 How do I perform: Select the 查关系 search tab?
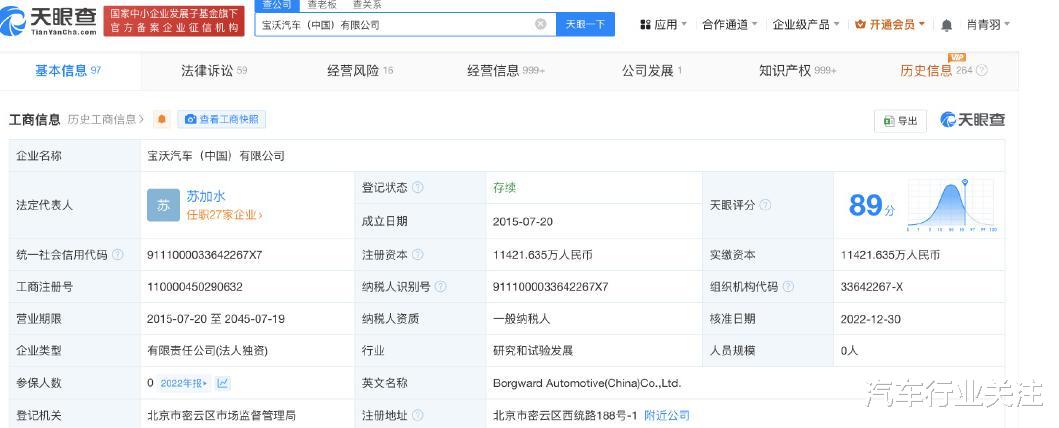[x=367, y=5]
